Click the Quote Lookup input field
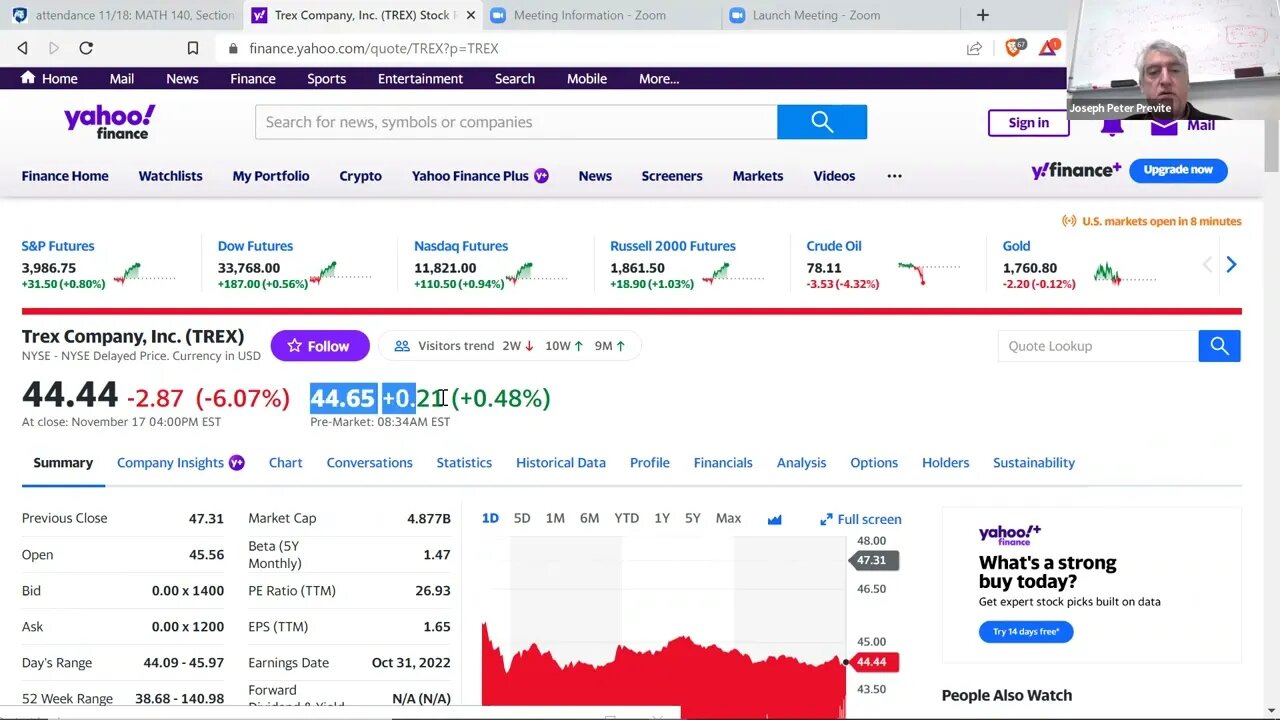Viewport: 1280px width, 720px height. click(x=1098, y=346)
